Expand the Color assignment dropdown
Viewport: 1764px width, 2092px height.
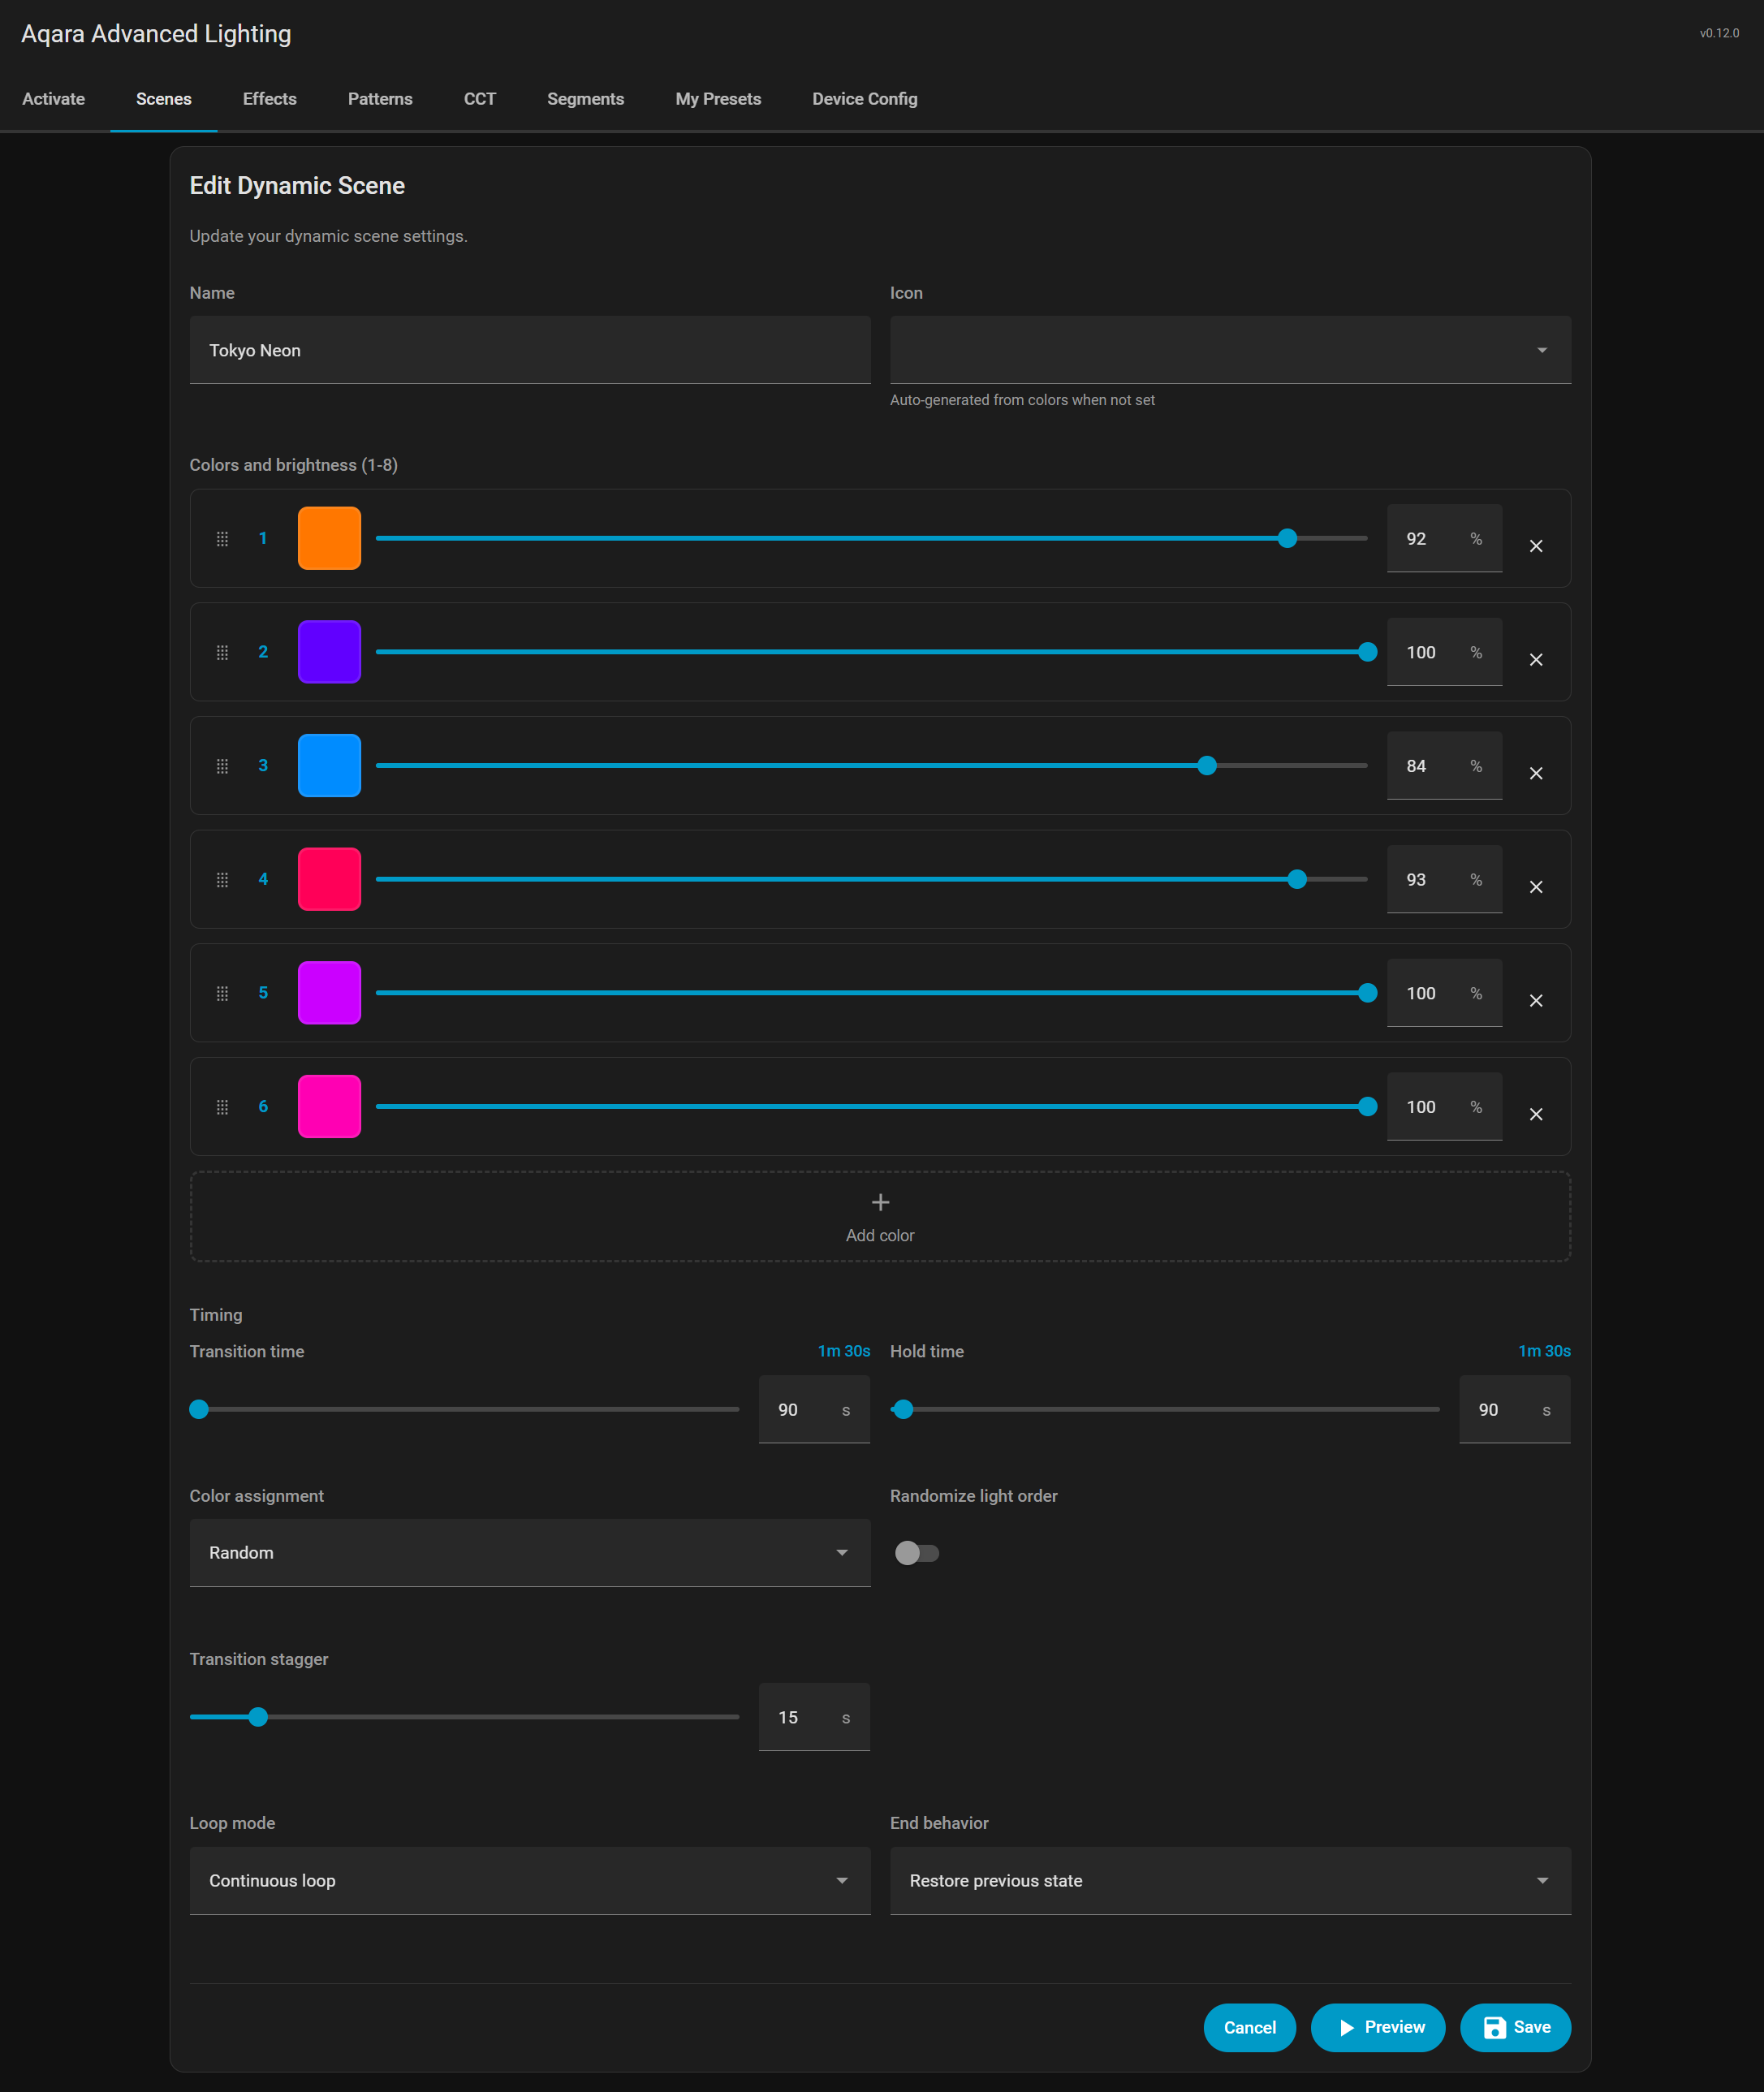(x=529, y=1552)
